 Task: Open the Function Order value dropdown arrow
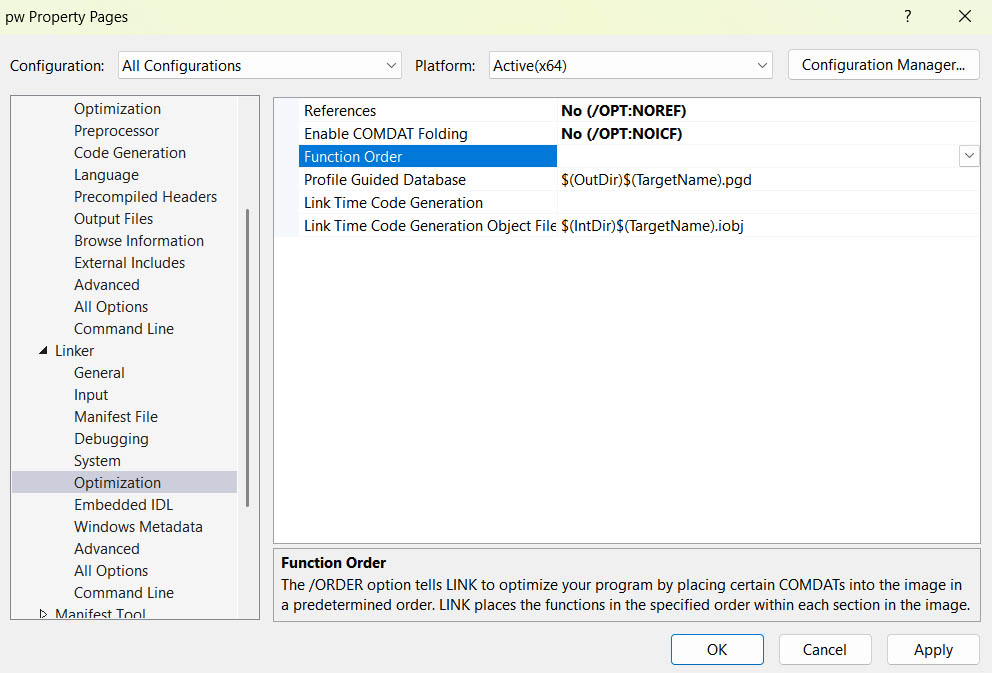coord(968,156)
